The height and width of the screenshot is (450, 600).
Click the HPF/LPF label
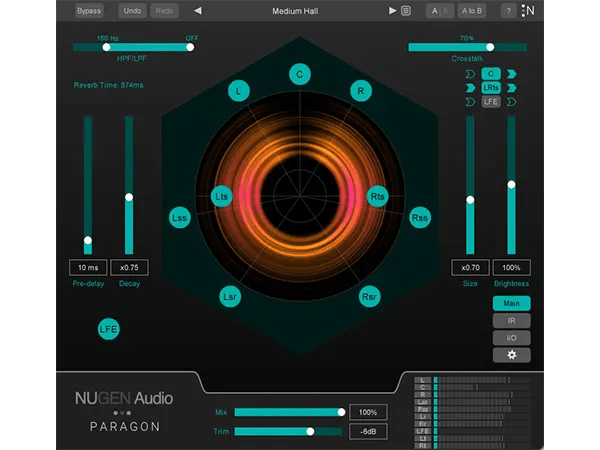click(132, 59)
